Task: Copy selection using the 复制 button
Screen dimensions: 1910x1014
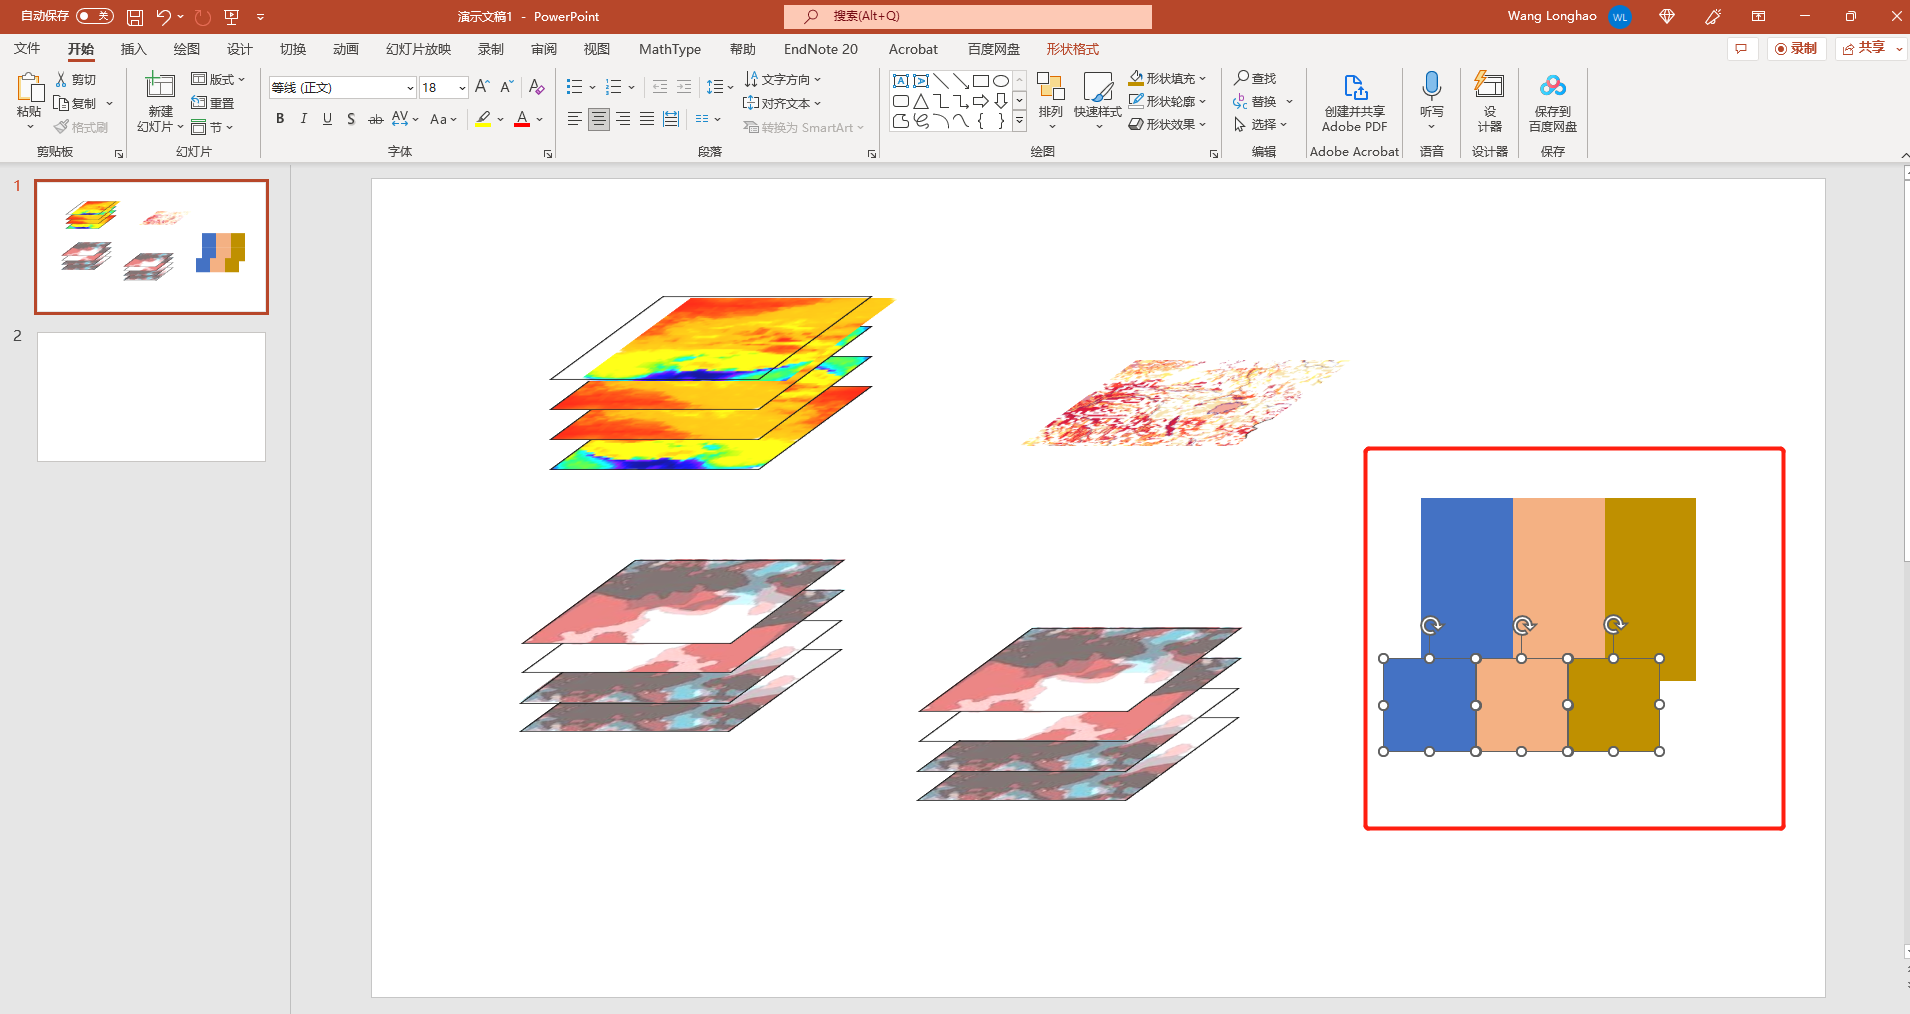Action: click(x=78, y=103)
